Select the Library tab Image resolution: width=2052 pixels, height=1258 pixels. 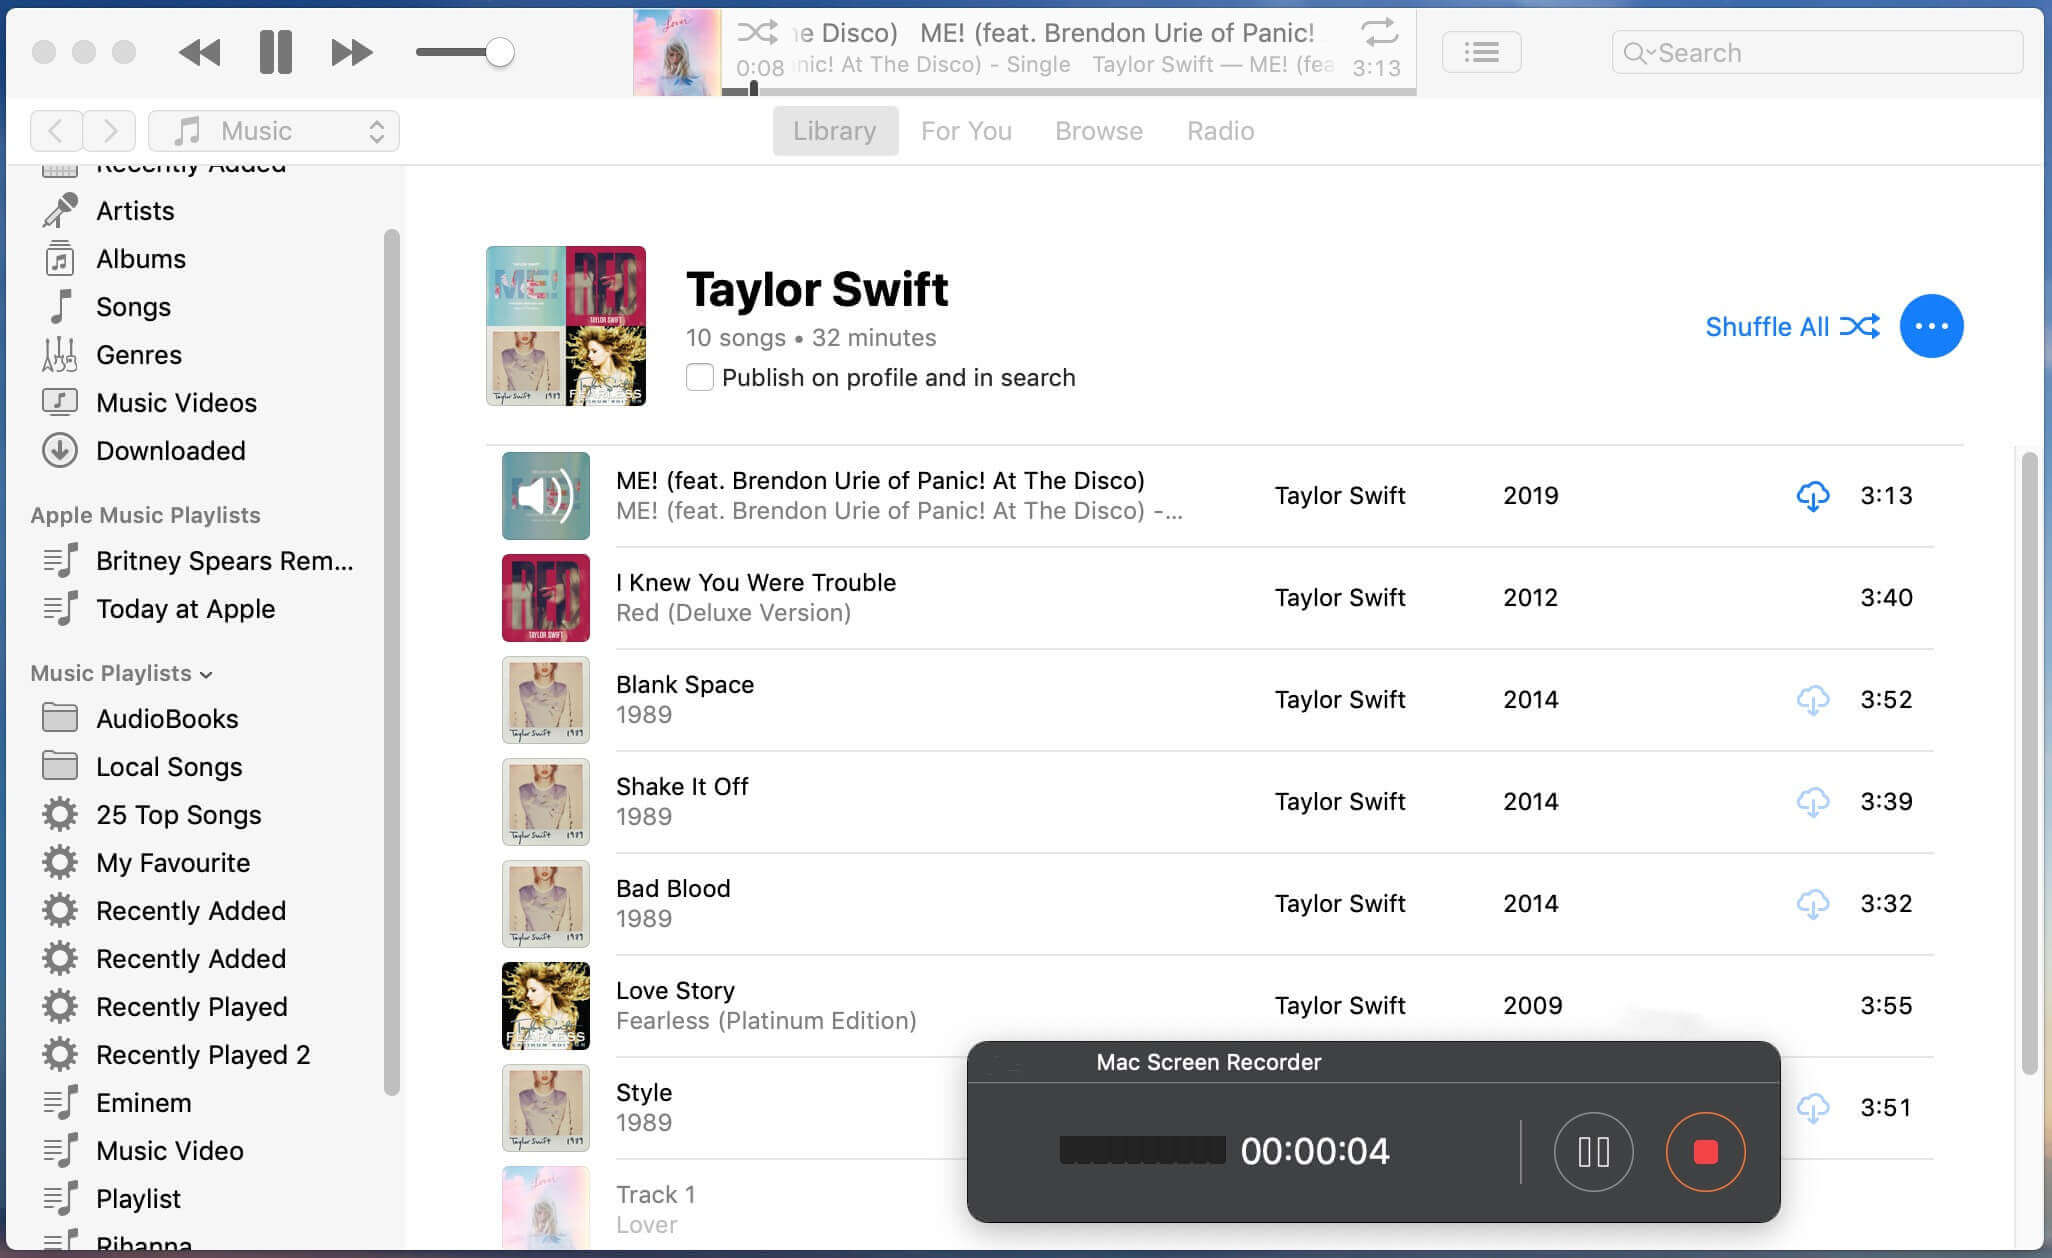pos(835,130)
